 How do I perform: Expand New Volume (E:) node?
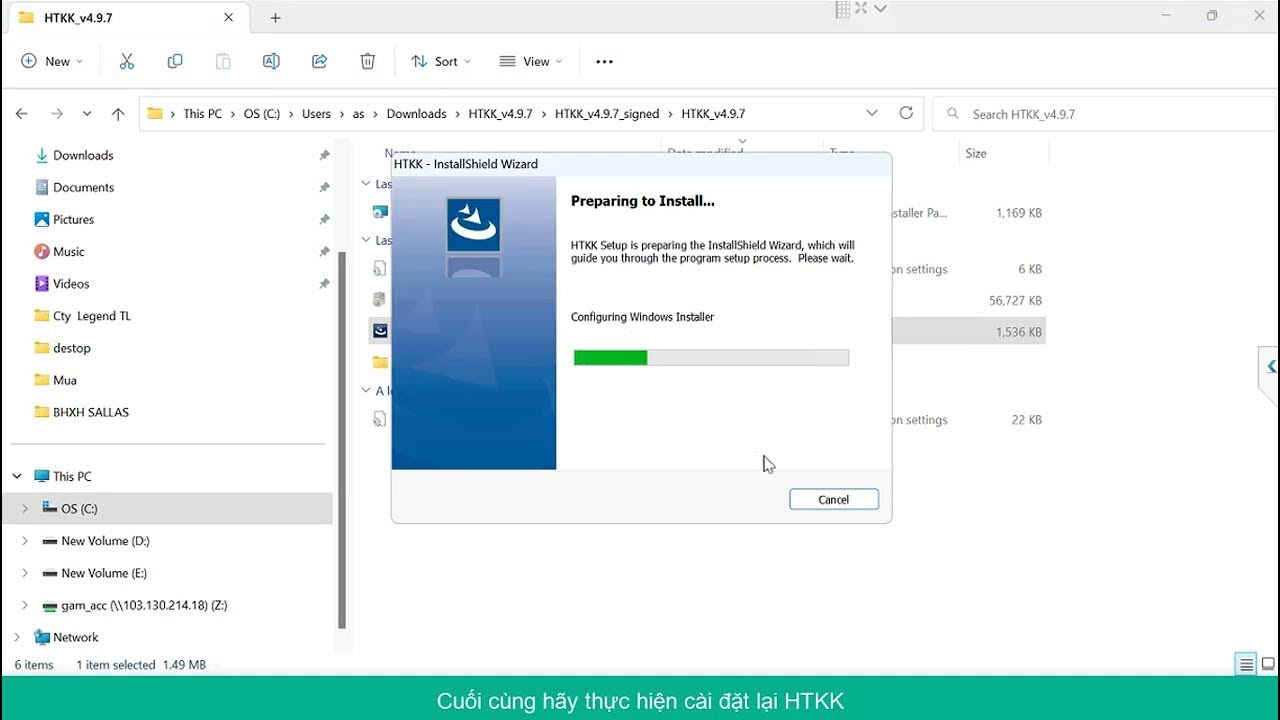[25, 573]
